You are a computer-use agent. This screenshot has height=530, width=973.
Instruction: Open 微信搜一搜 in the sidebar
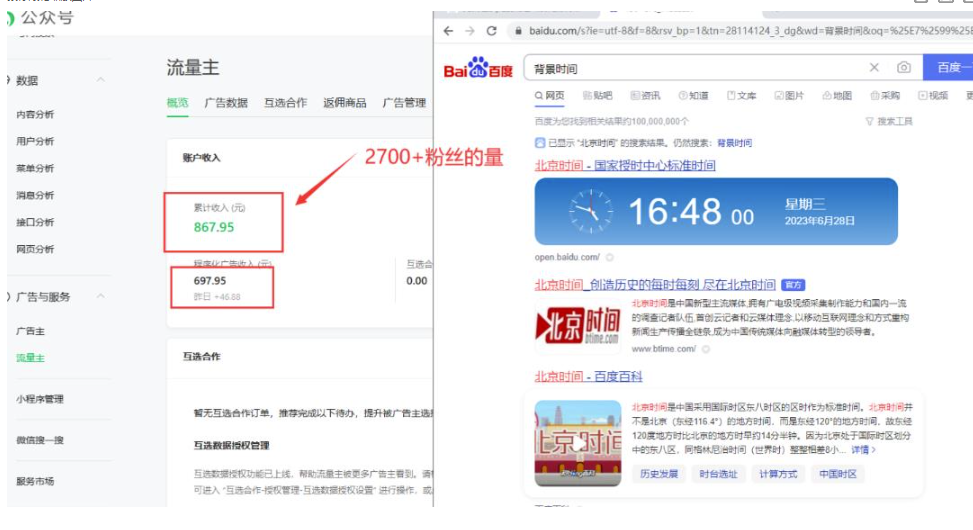click(x=40, y=440)
